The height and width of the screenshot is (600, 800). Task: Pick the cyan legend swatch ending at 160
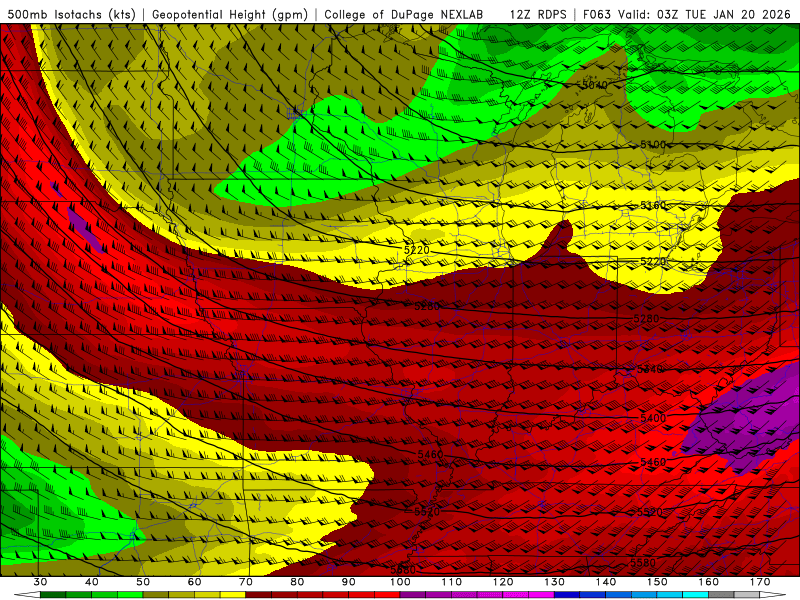(x=696, y=595)
